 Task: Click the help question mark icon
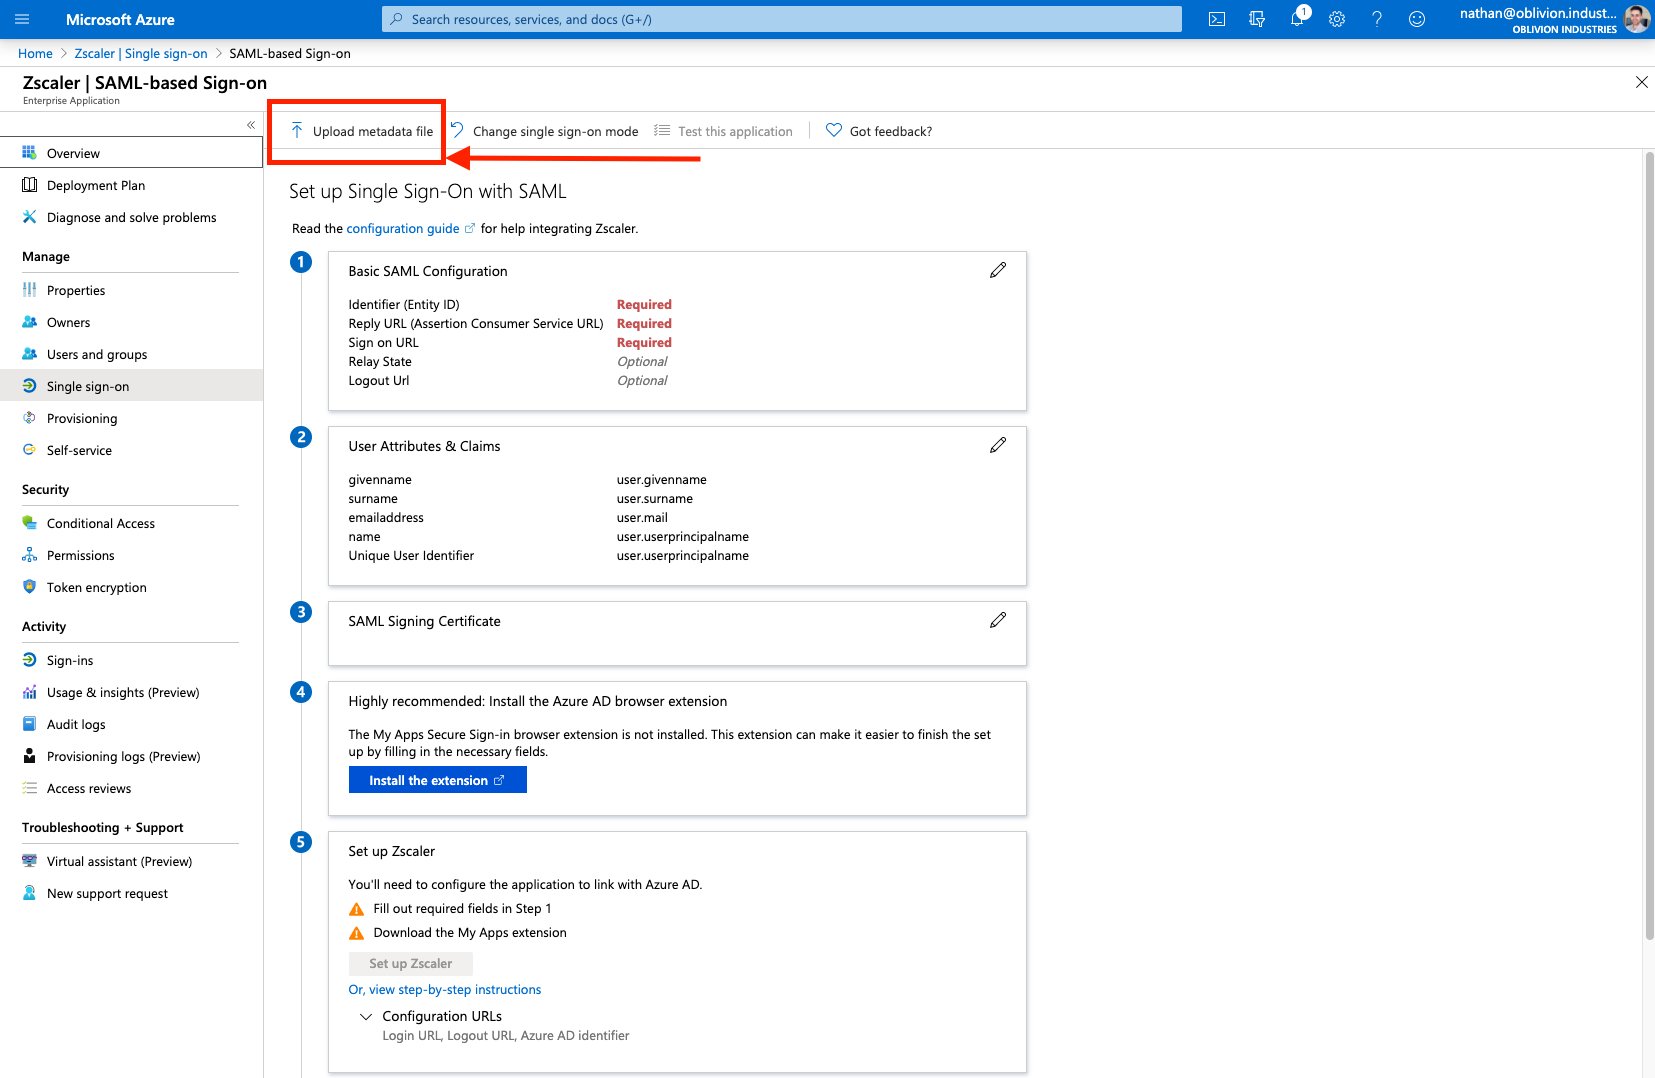1377,19
